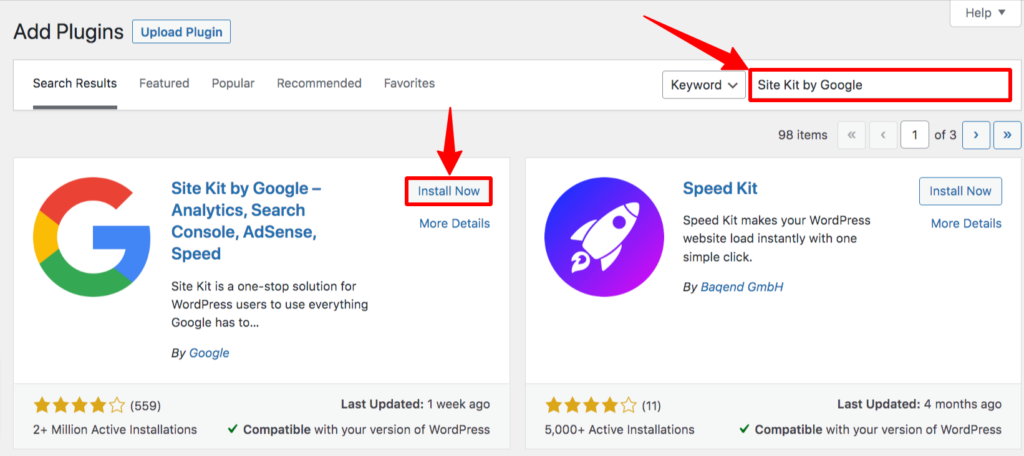Open the Baqend GmbH author link
Viewport: 1024px width, 456px height.
(x=742, y=287)
